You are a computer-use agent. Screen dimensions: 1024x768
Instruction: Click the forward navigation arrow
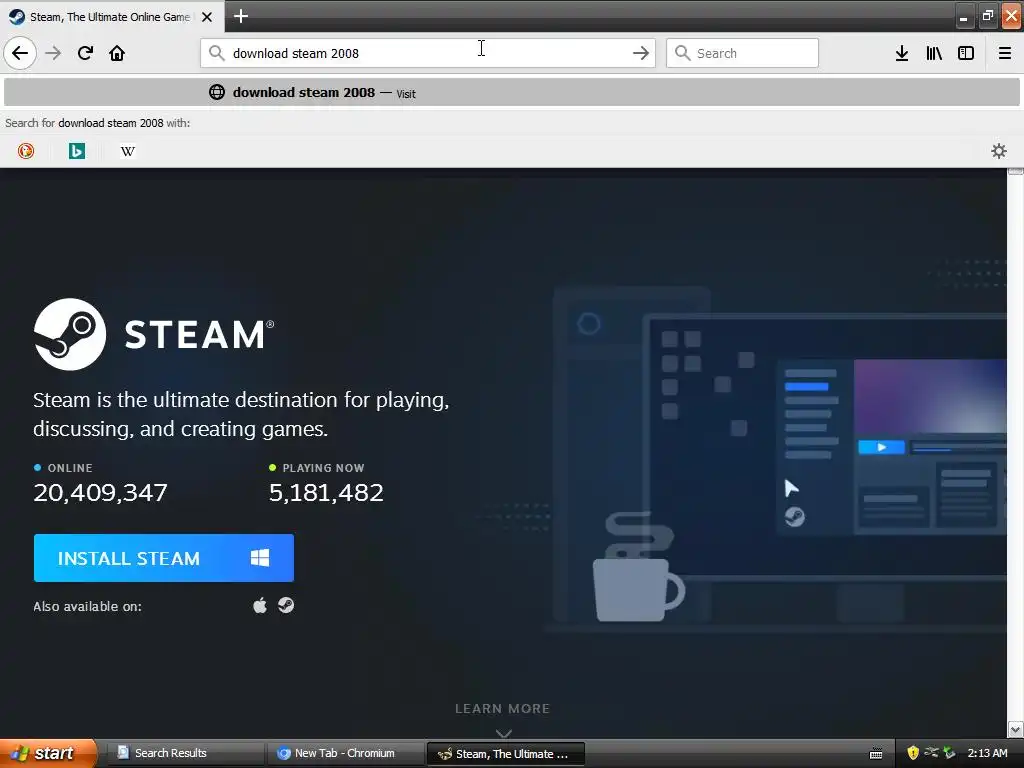53,53
